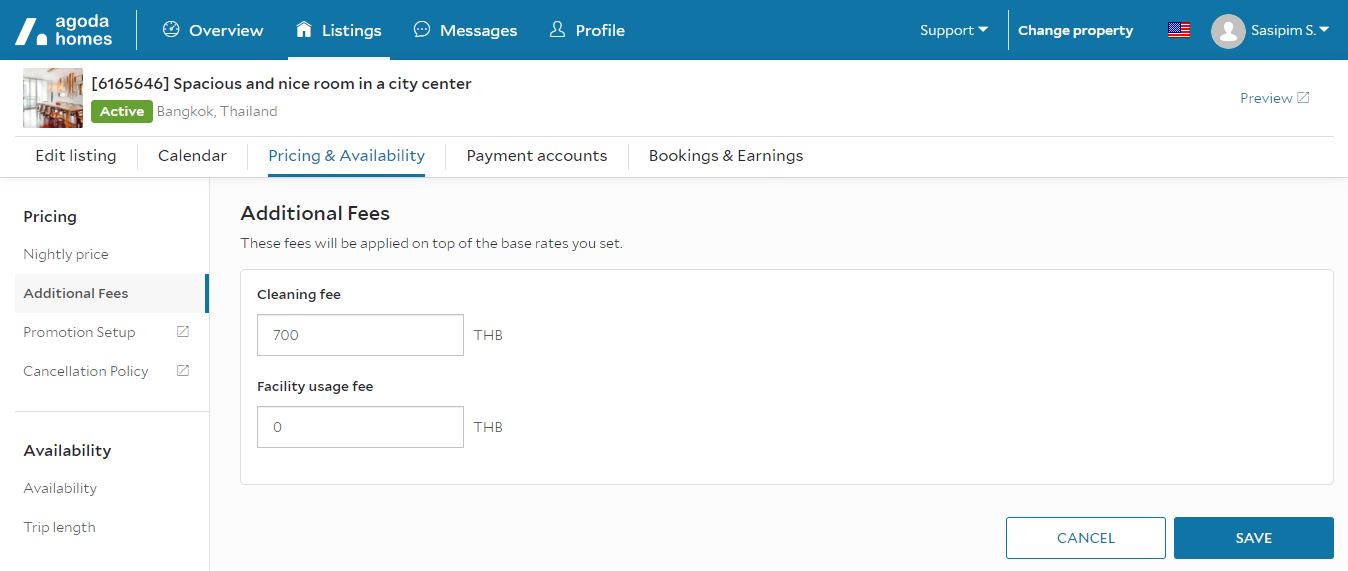Screen dimensions: 1348x571
Task: Select the listing photo thumbnail
Action: tap(53, 98)
